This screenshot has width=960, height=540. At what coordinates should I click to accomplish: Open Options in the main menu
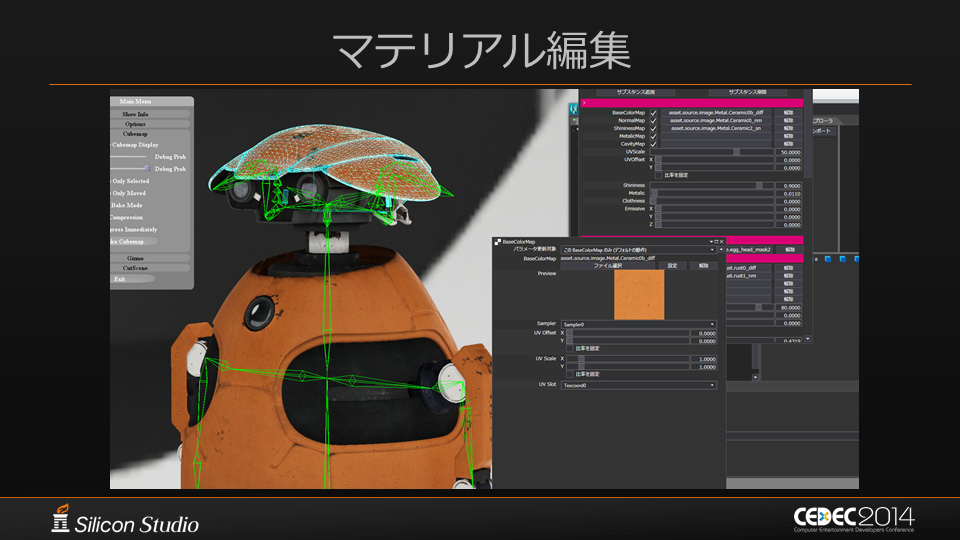[150, 124]
